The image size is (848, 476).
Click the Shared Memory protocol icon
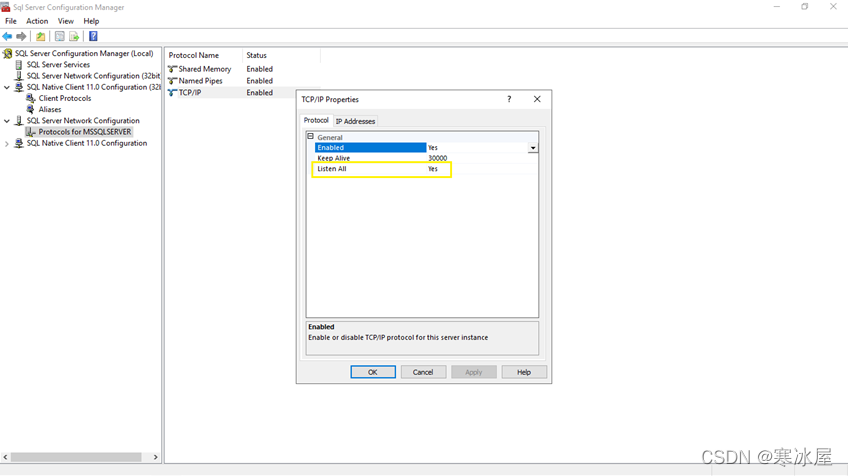173,69
